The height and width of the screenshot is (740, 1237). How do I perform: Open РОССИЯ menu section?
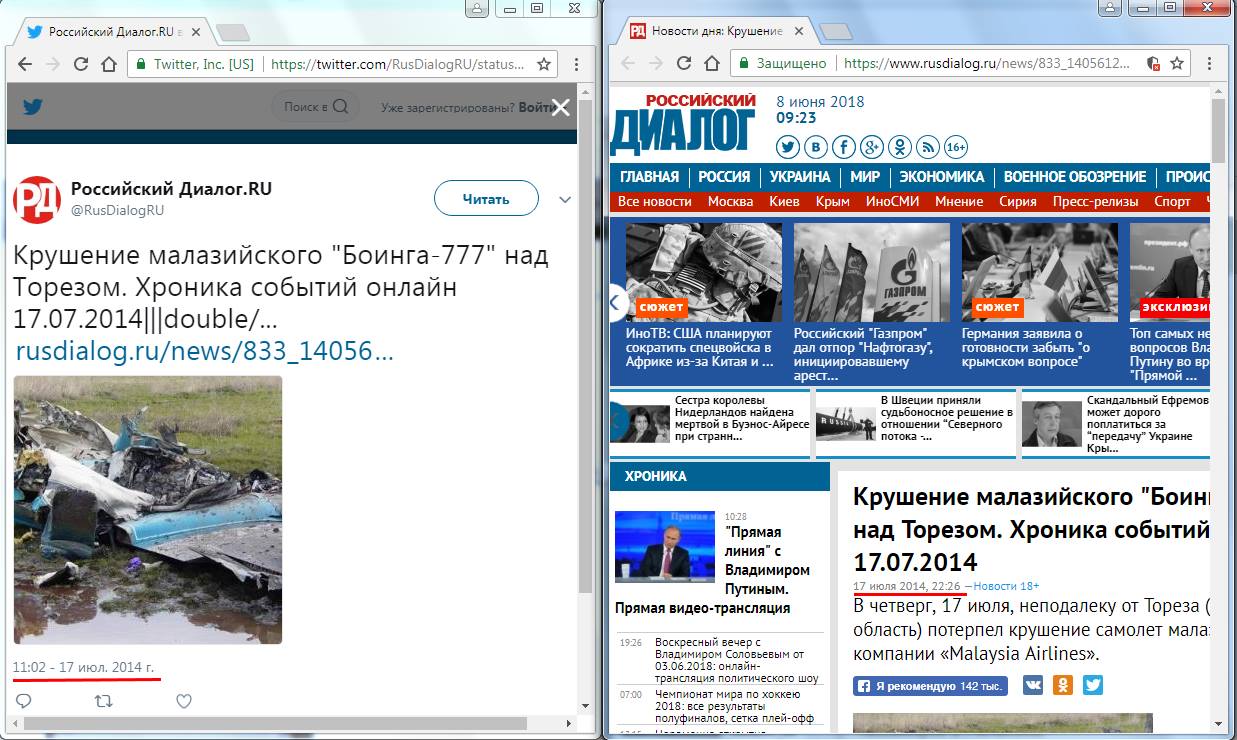pos(724,177)
